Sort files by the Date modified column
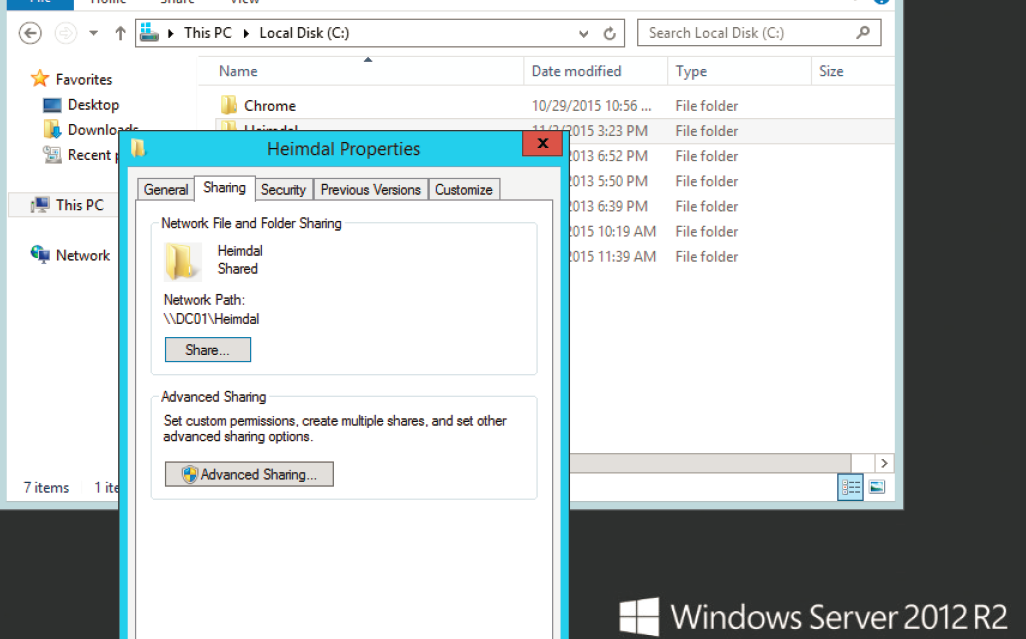 [576, 71]
